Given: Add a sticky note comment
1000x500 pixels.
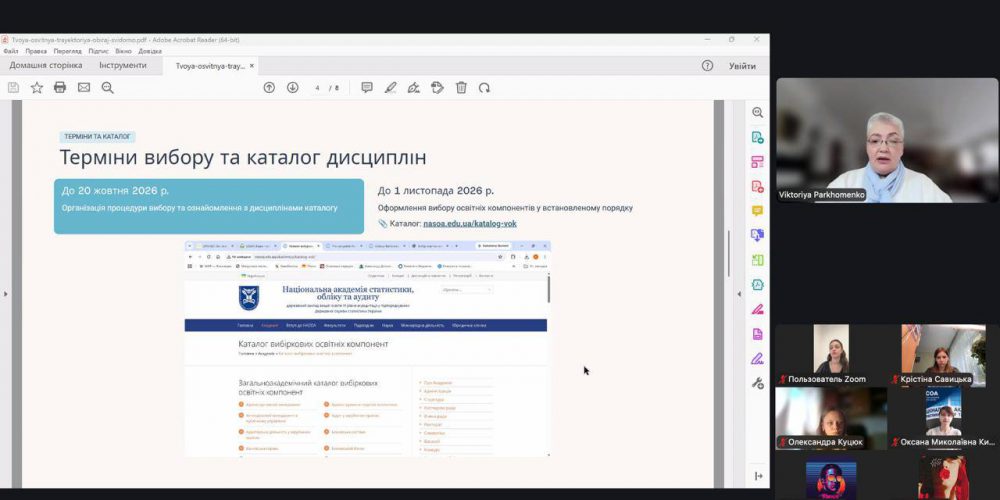Looking at the screenshot, I should pos(367,87).
